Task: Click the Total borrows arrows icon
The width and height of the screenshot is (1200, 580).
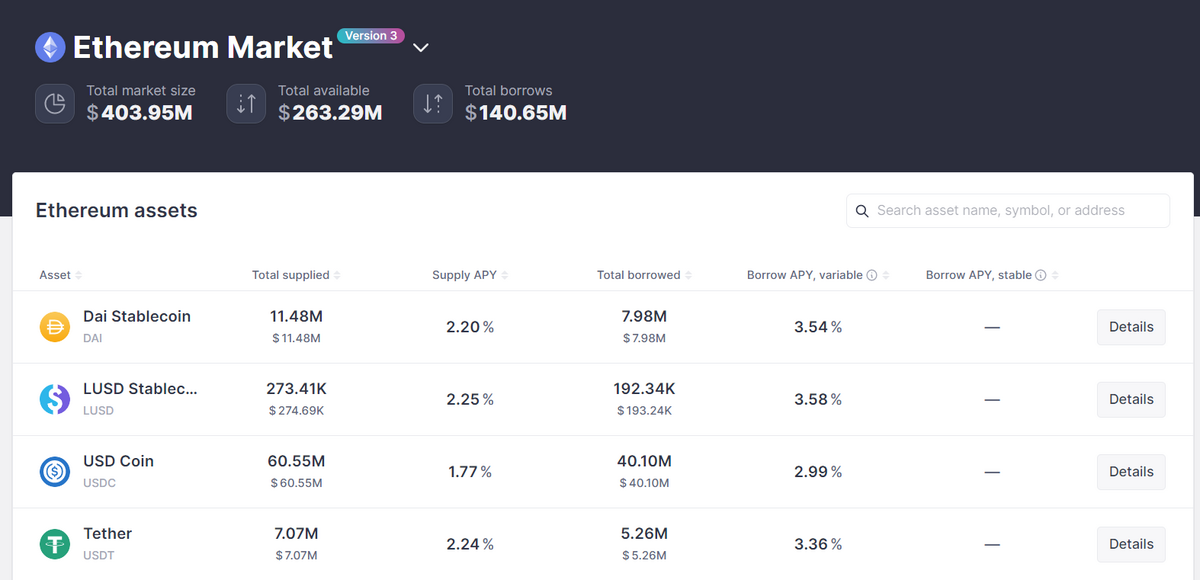Action: click(433, 104)
